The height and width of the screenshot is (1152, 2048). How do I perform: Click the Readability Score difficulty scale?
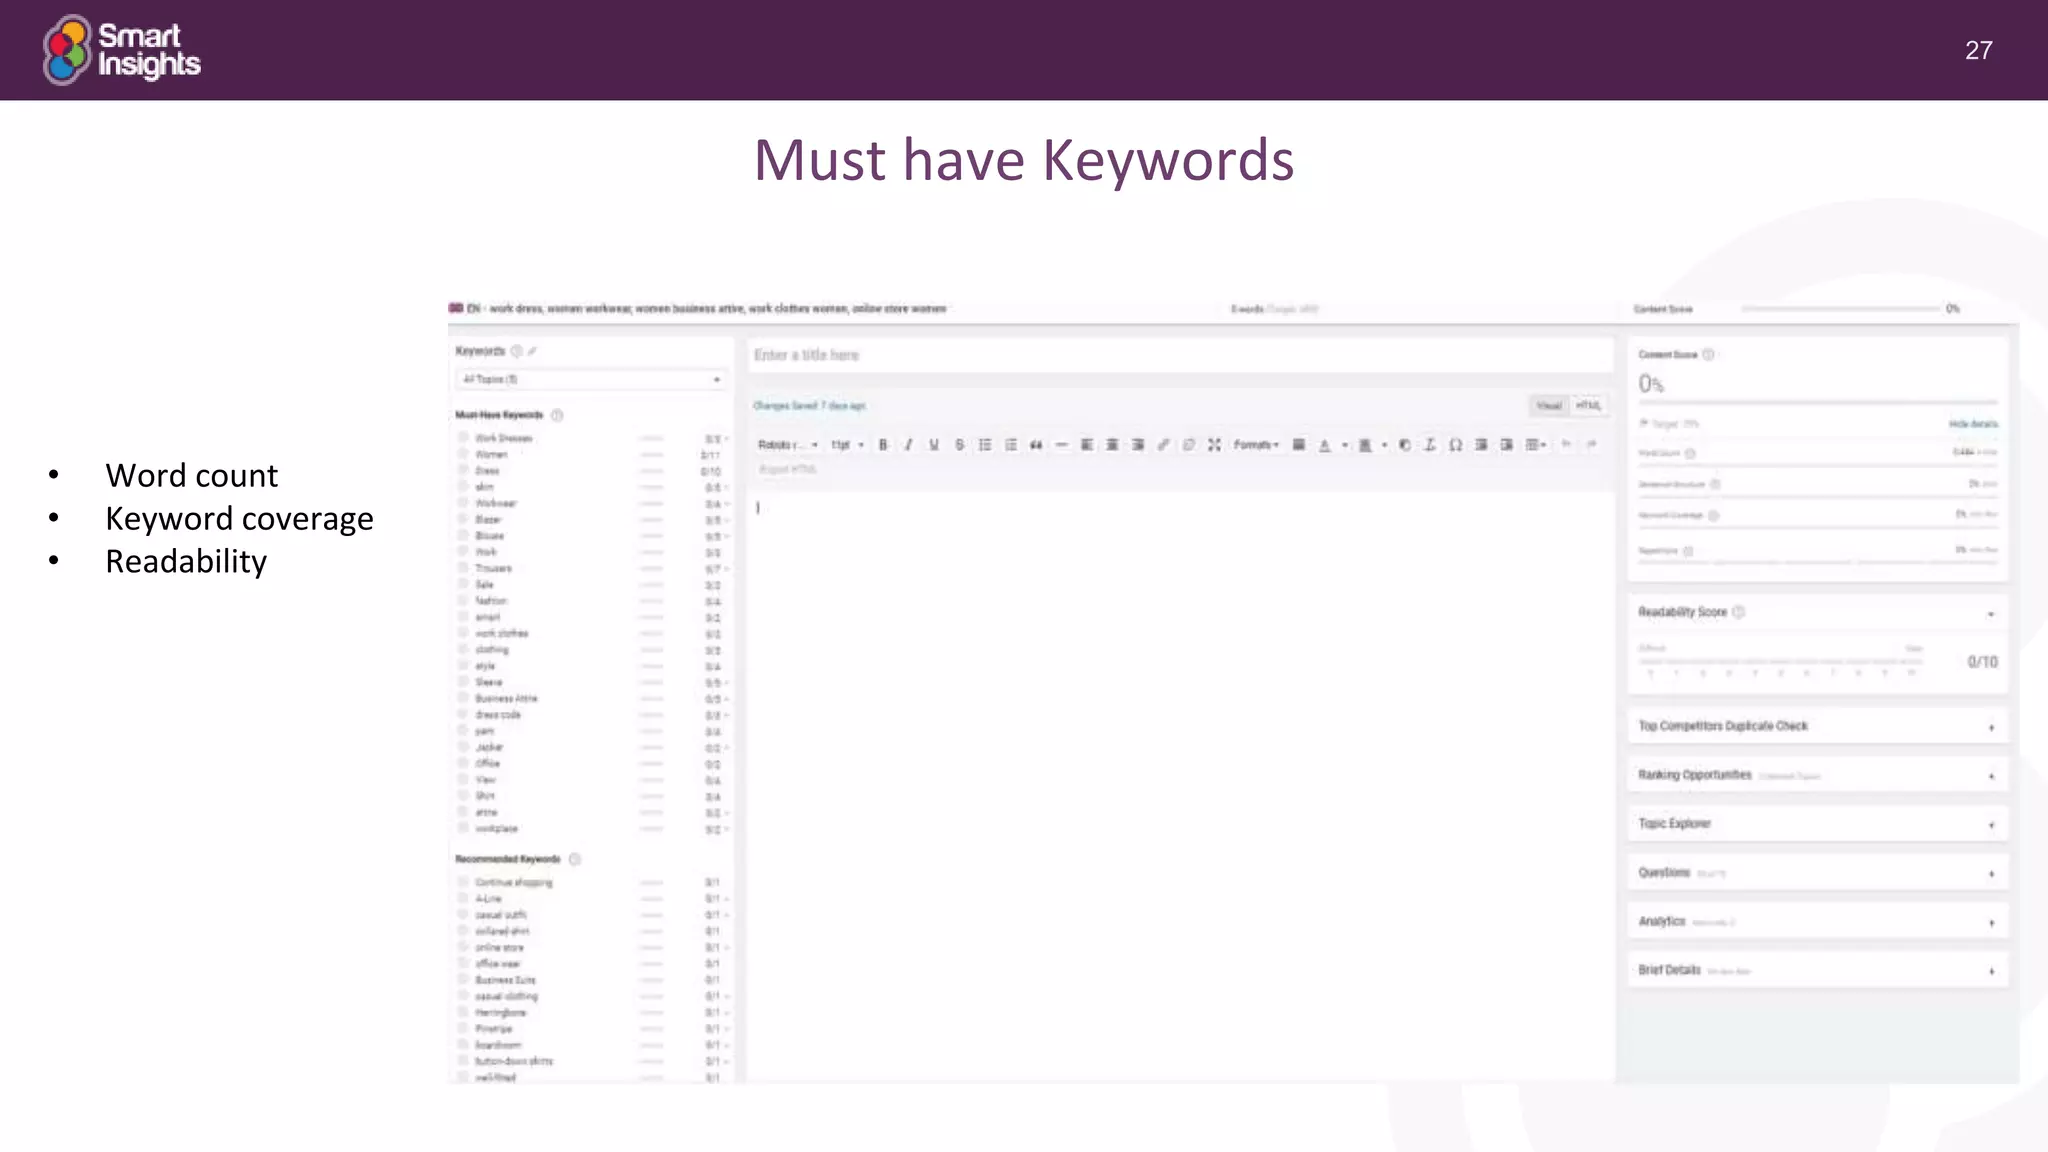pos(1781,662)
